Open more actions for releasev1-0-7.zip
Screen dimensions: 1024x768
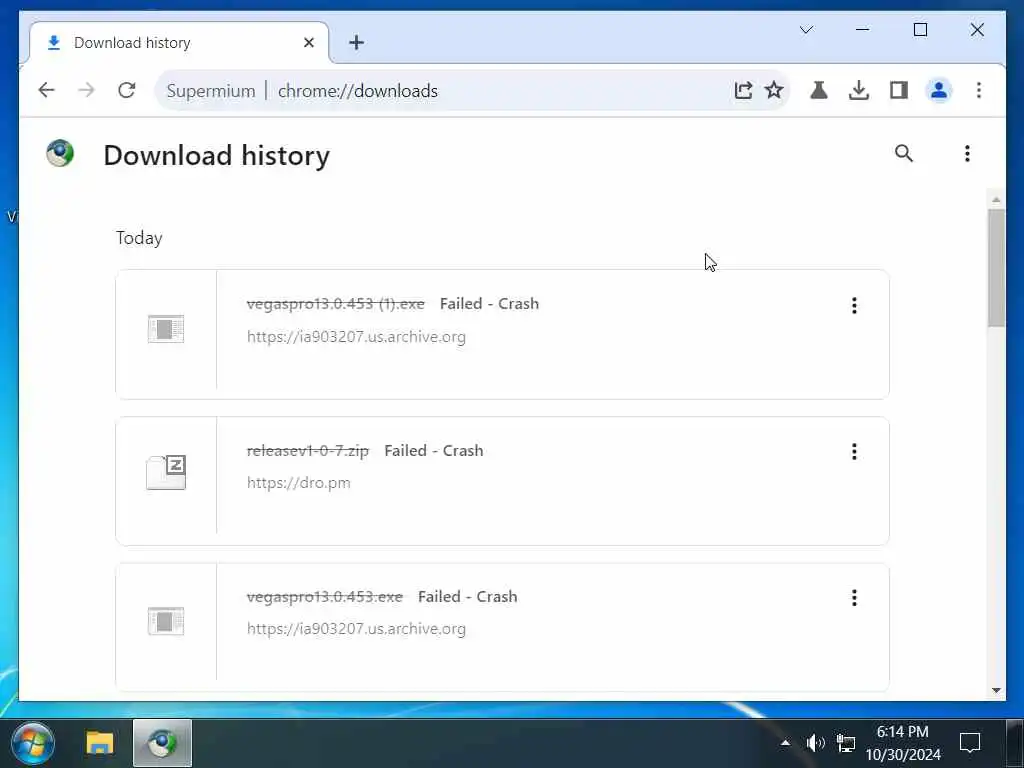tap(854, 452)
